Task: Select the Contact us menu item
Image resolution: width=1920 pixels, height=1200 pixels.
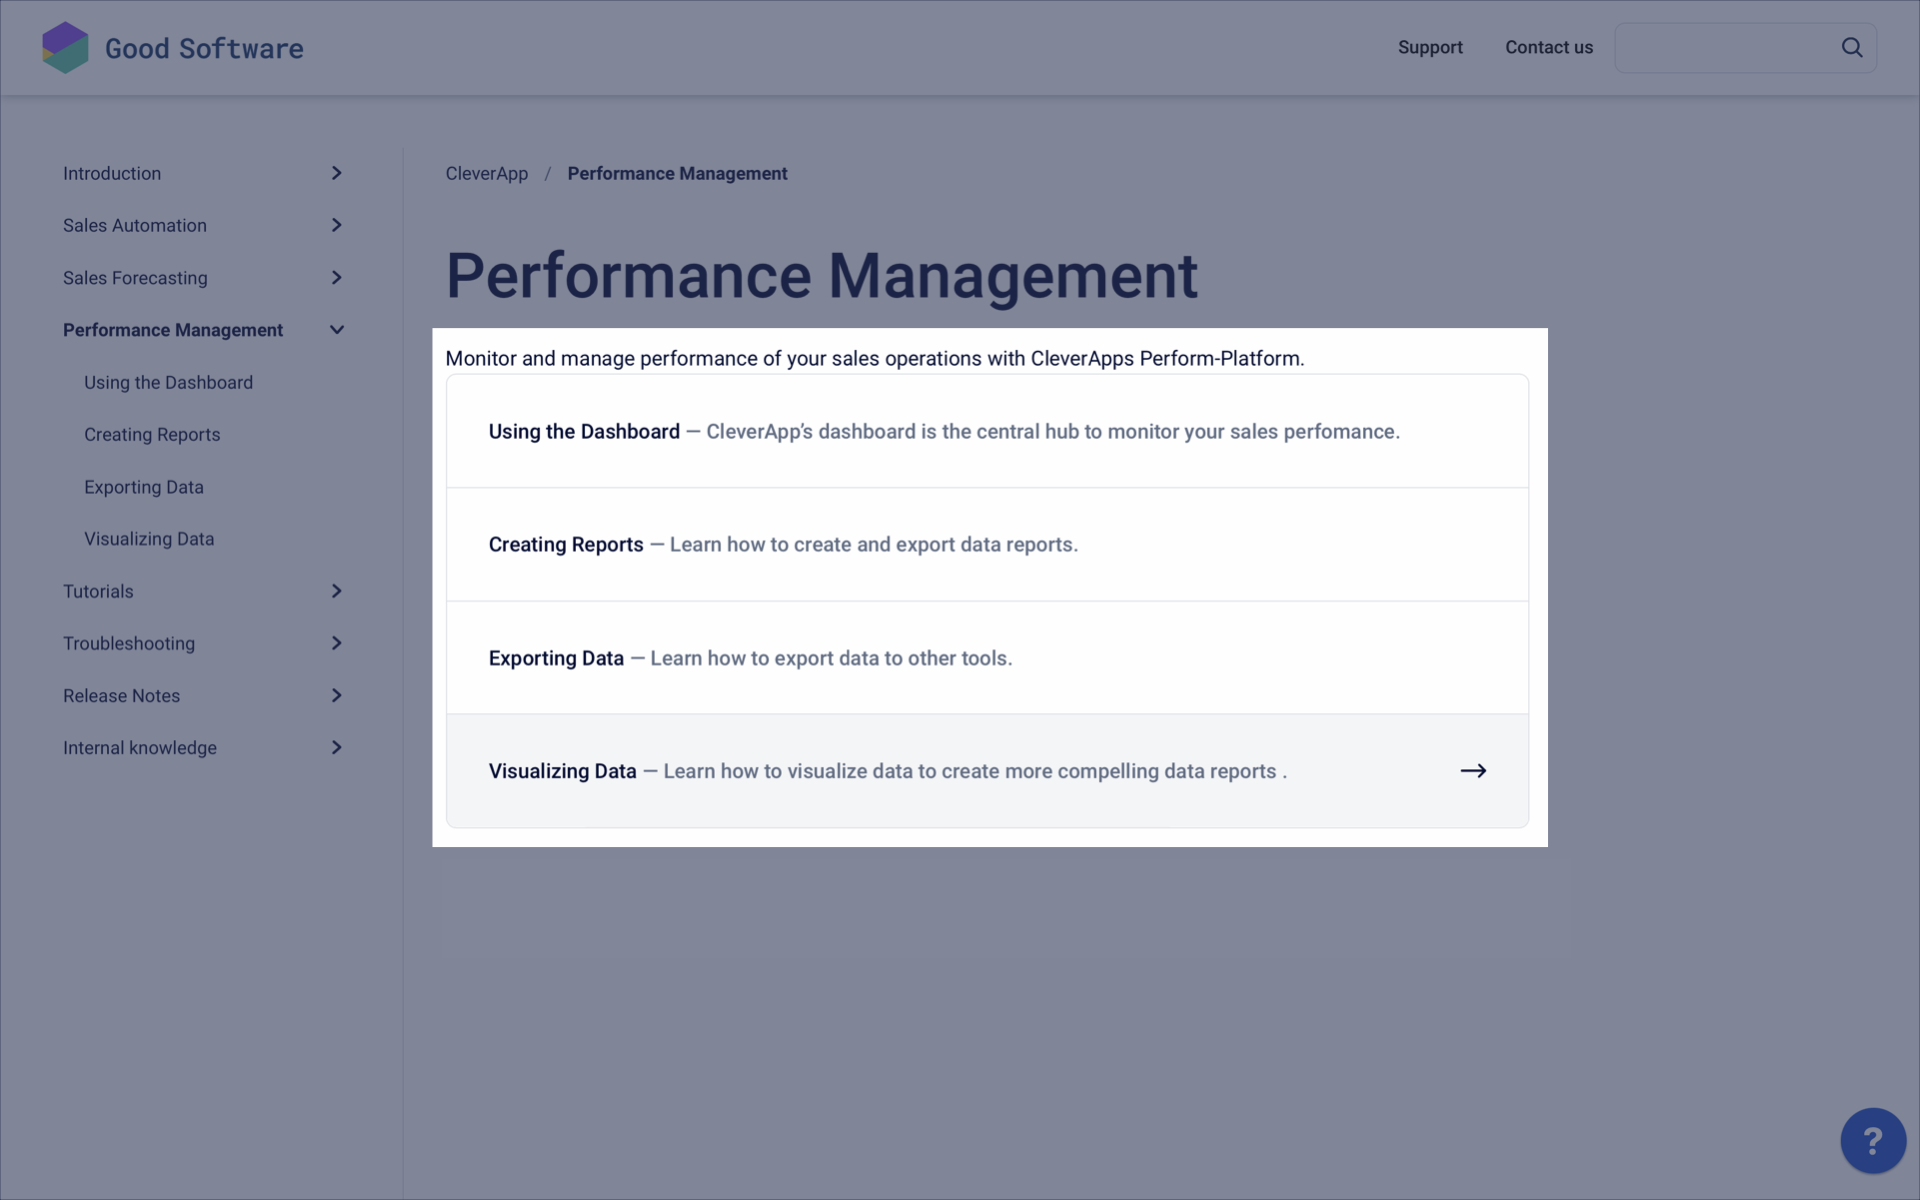Action: (1548, 47)
